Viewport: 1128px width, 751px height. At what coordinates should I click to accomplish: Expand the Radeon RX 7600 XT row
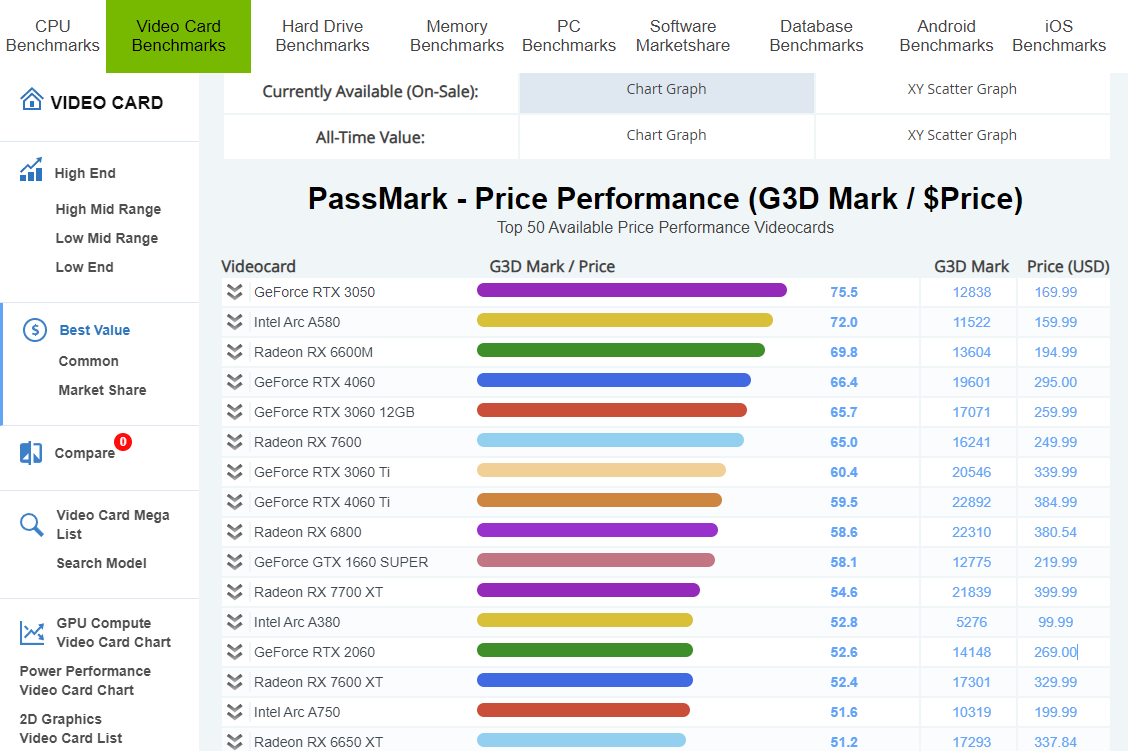[x=235, y=681]
